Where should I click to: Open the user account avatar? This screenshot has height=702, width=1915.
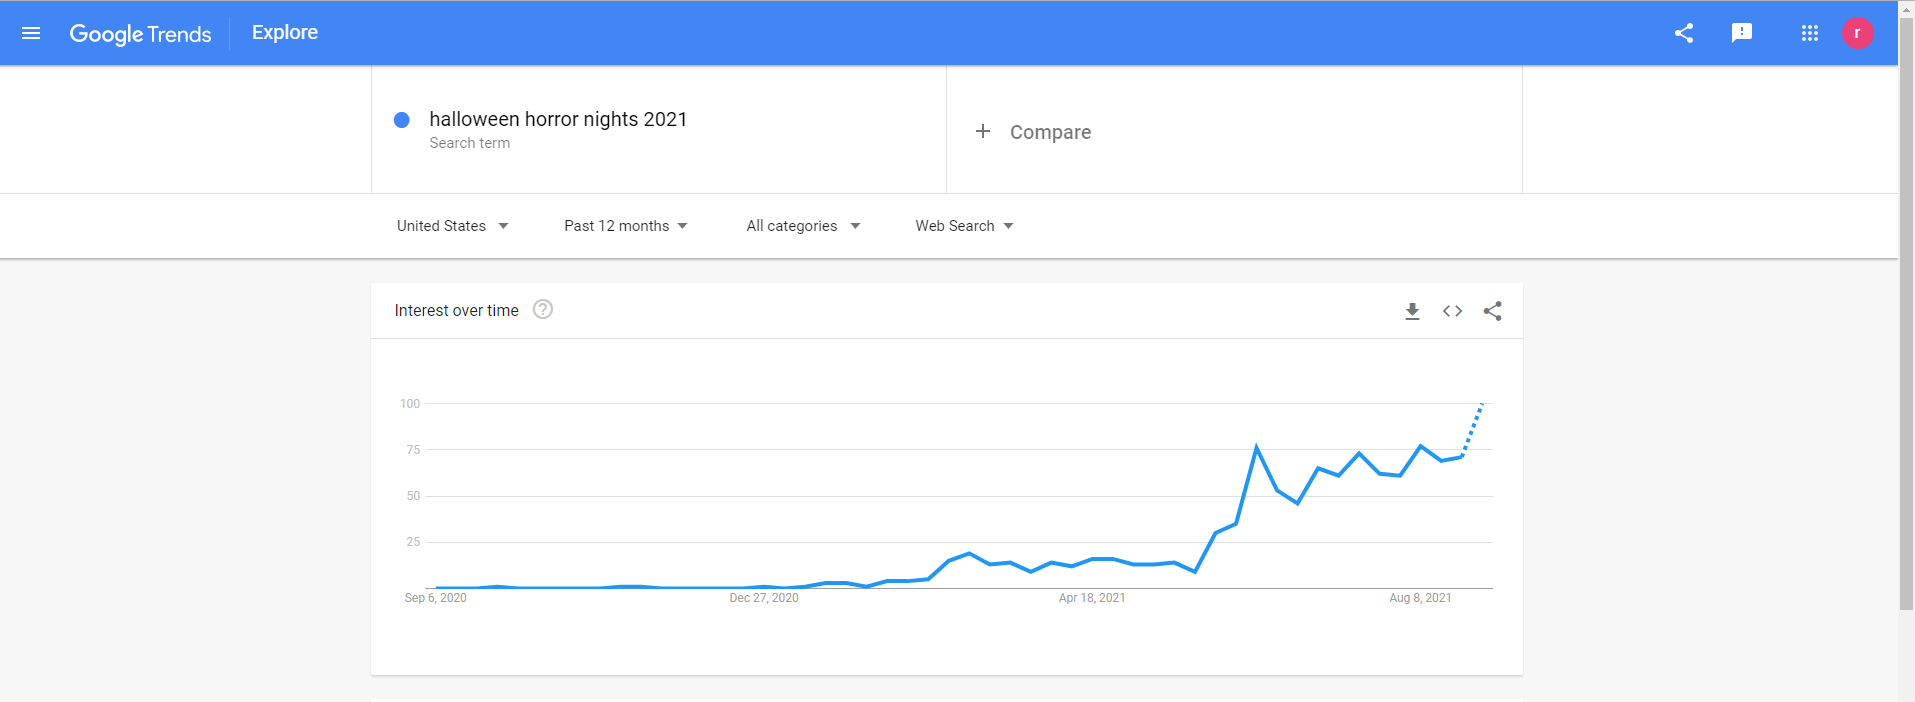click(1857, 33)
